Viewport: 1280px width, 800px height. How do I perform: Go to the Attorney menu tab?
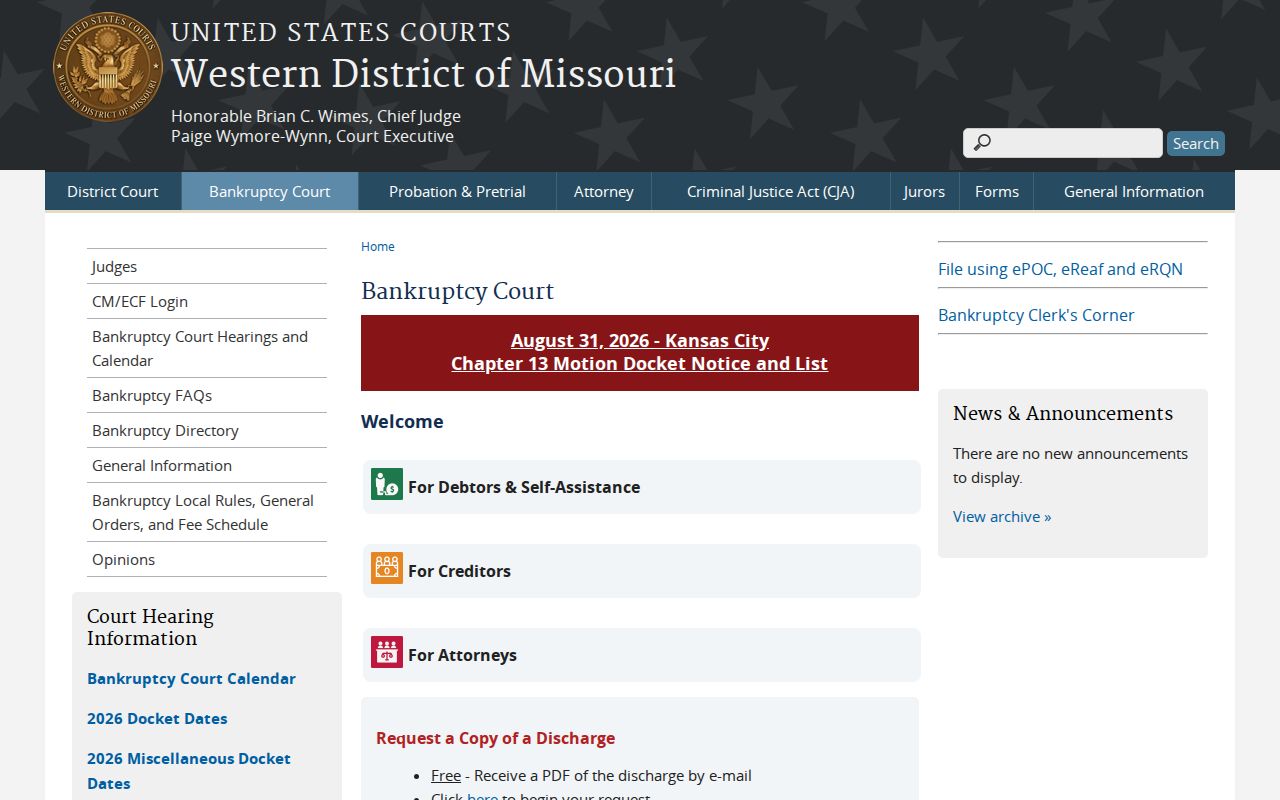[604, 191]
